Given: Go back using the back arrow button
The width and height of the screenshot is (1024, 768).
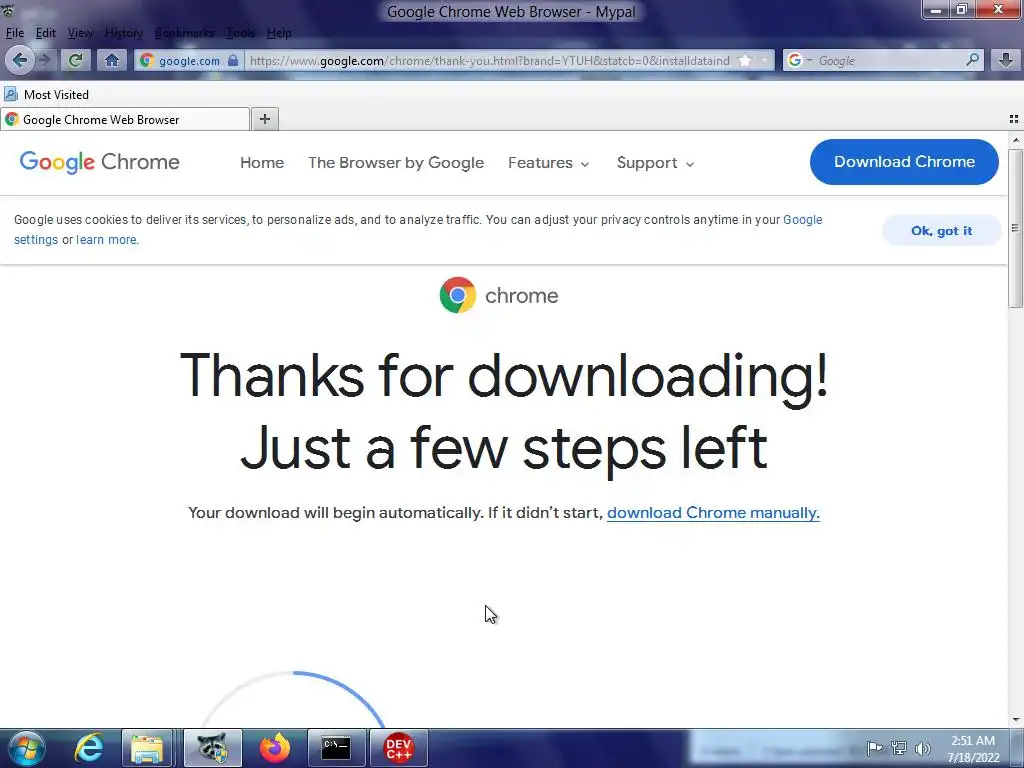Looking at the screenshot, I should click(x=20, y=60).
